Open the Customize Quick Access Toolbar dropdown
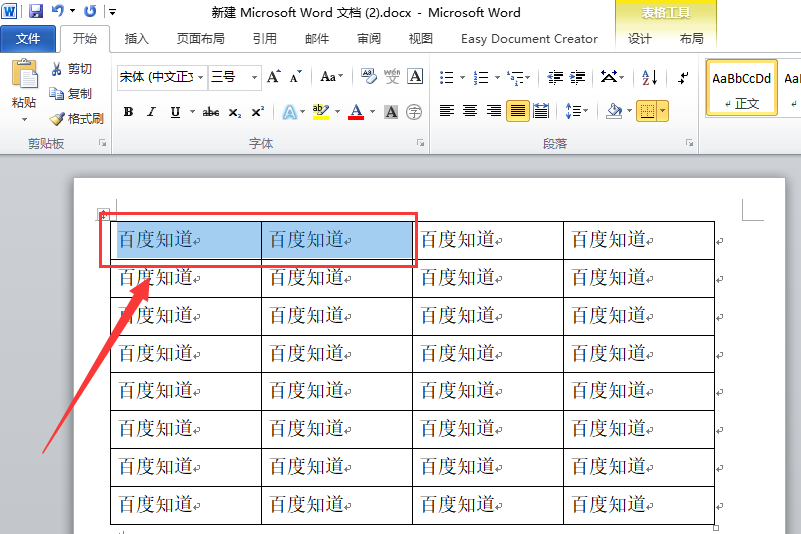The width and height of the screenshot is (801, 534). pos(112,11)
